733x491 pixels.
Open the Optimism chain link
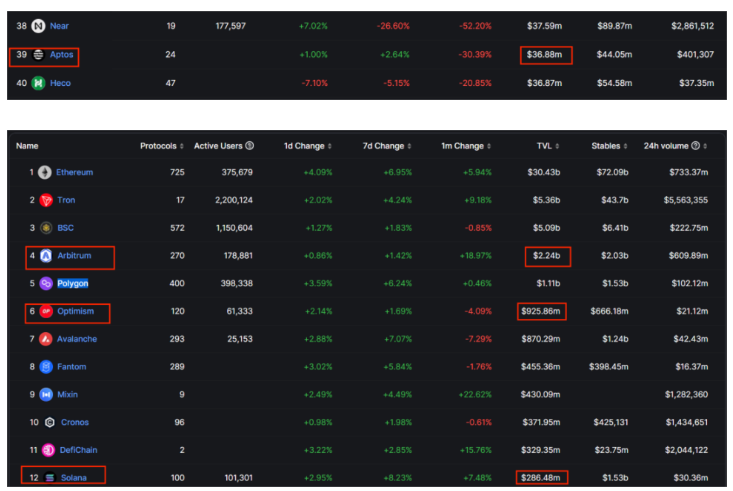pyautogui.click(x=75, y=311)
